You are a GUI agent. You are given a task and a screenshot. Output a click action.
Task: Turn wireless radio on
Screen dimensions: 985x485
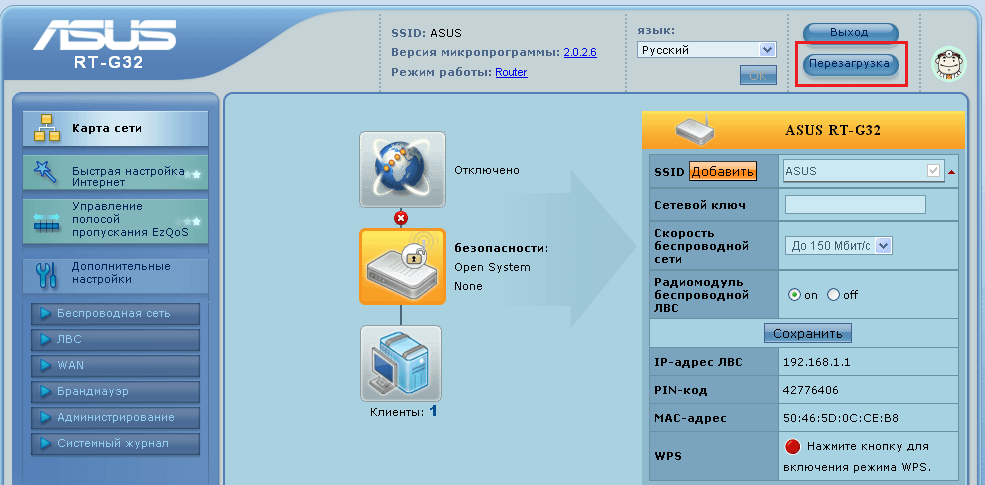pyautogui.click(x=795, y=295)
